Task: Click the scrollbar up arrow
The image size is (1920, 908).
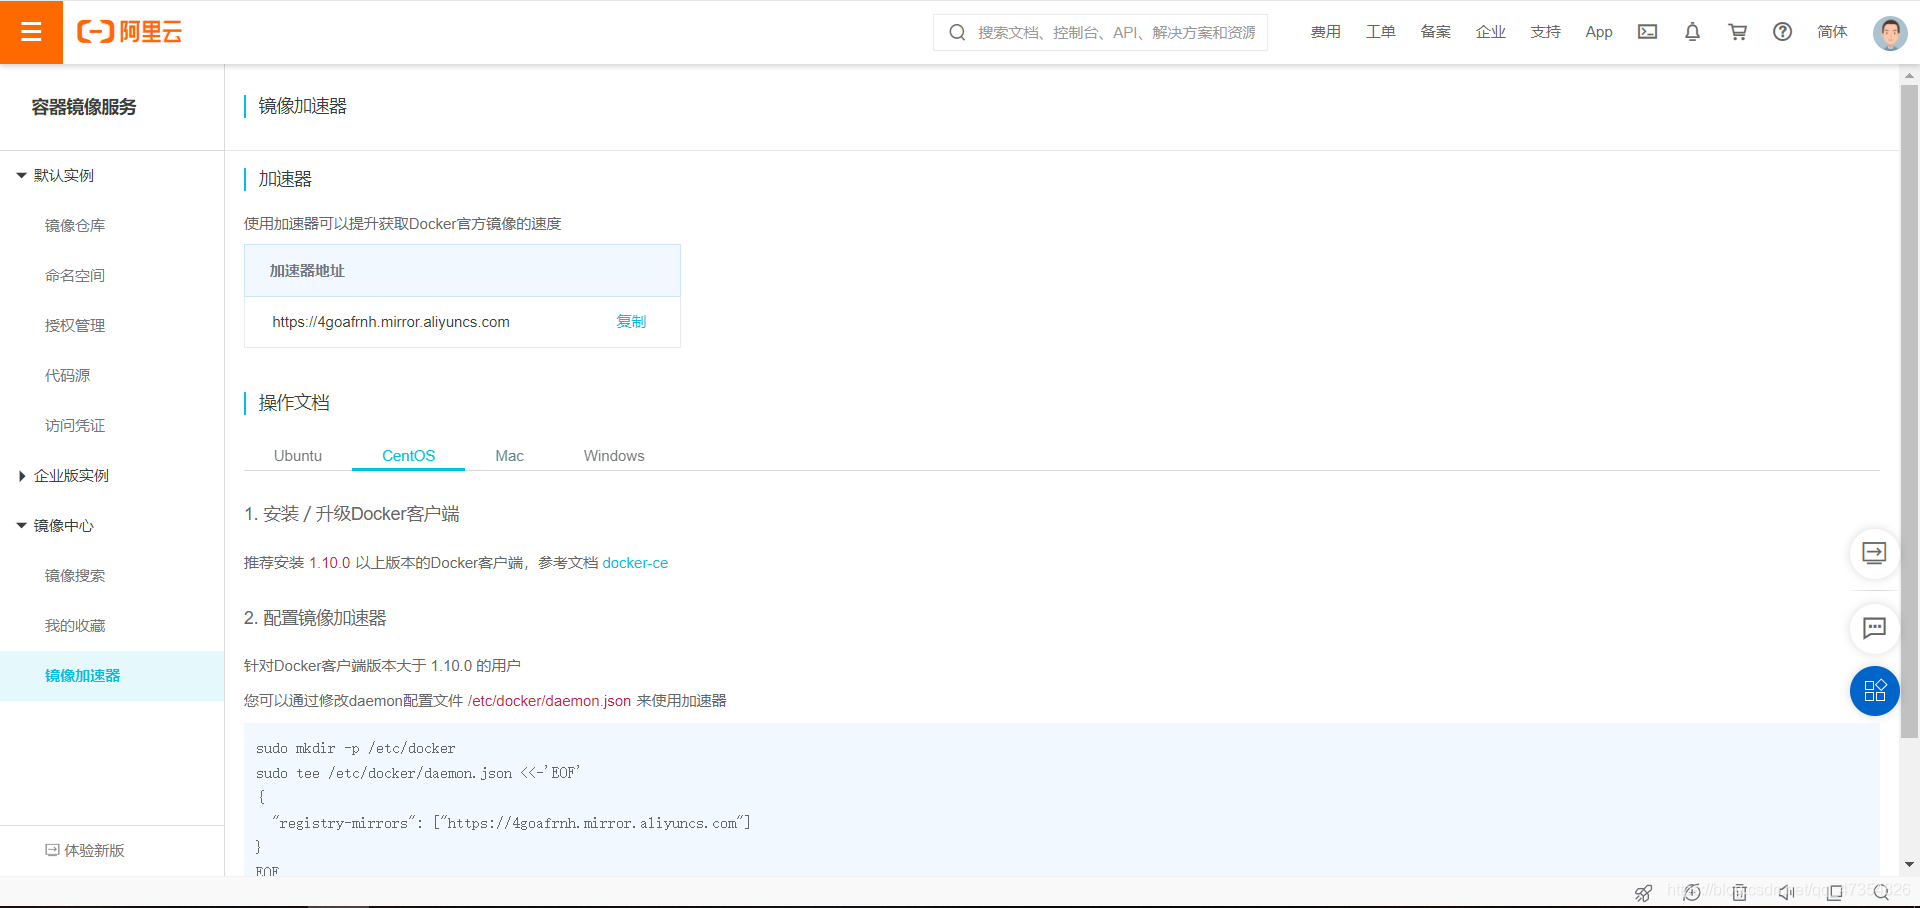Action: [x=1909, y=75]
